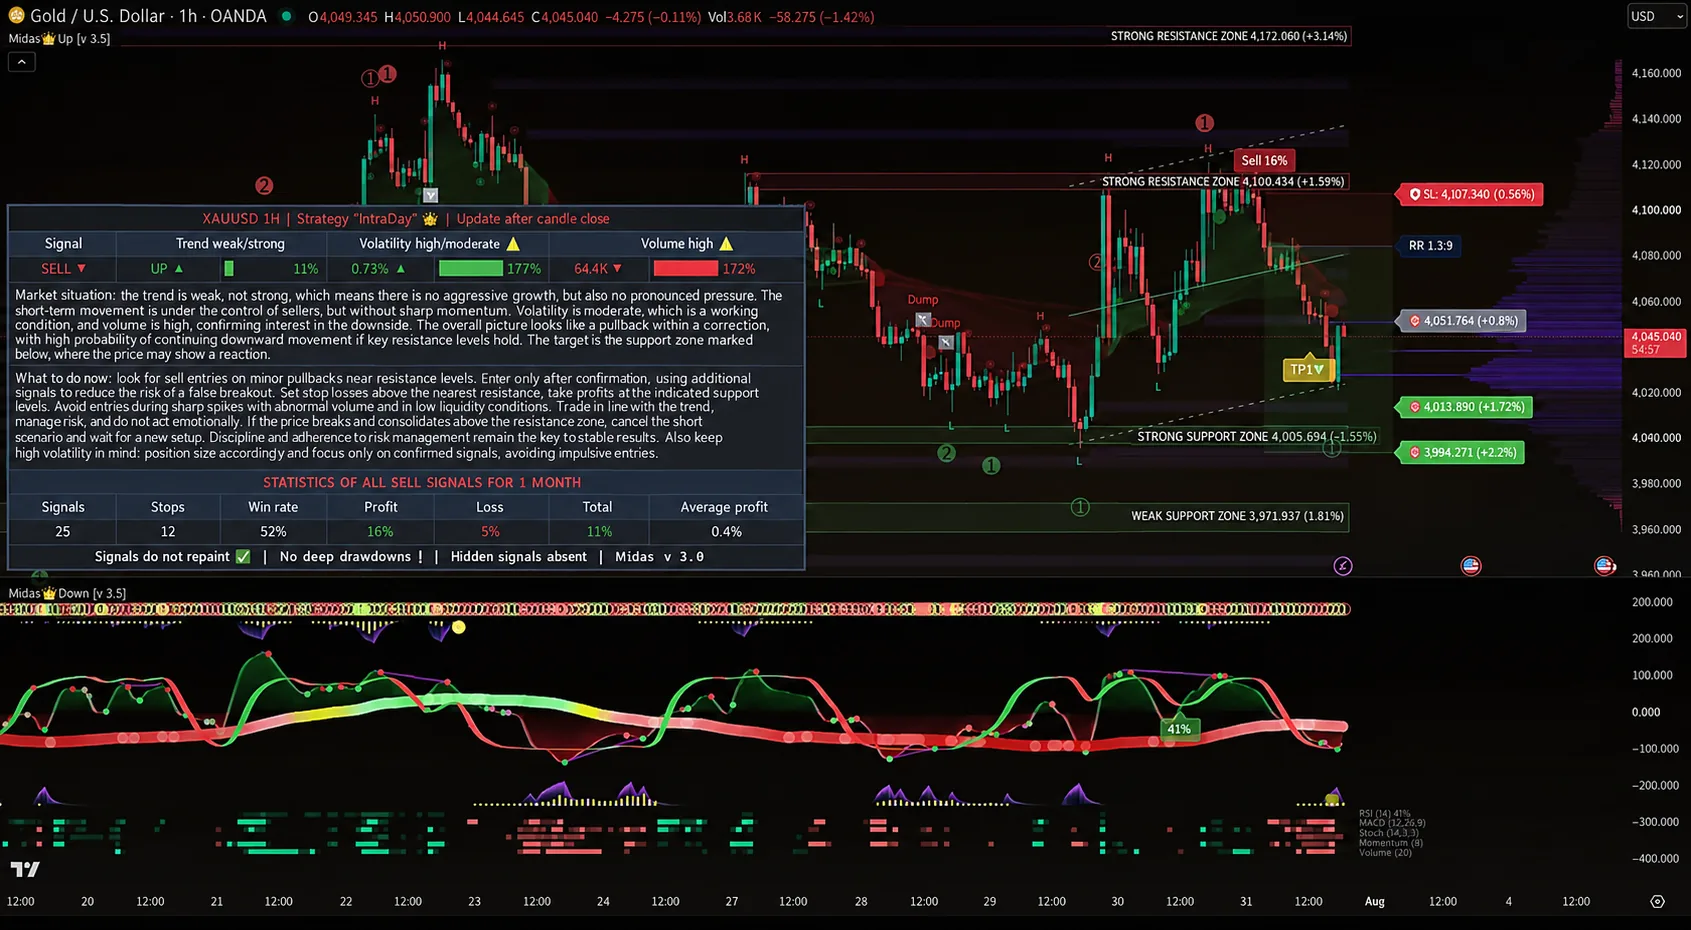Click the red circled 2 marker near July 21

click(264, 186)
